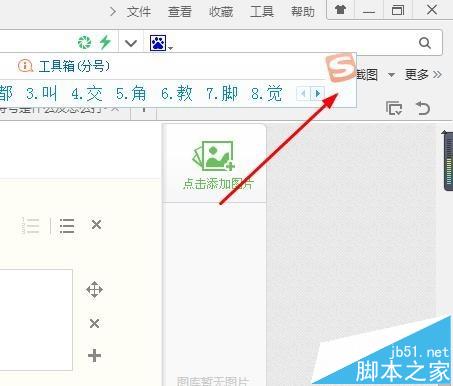
Task: Click the search magnifier icon
Action: coord(425,43)
